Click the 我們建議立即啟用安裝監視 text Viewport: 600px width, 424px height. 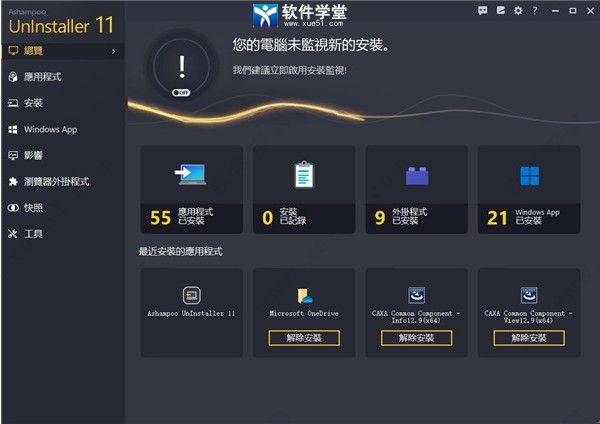tap(290, 70)
